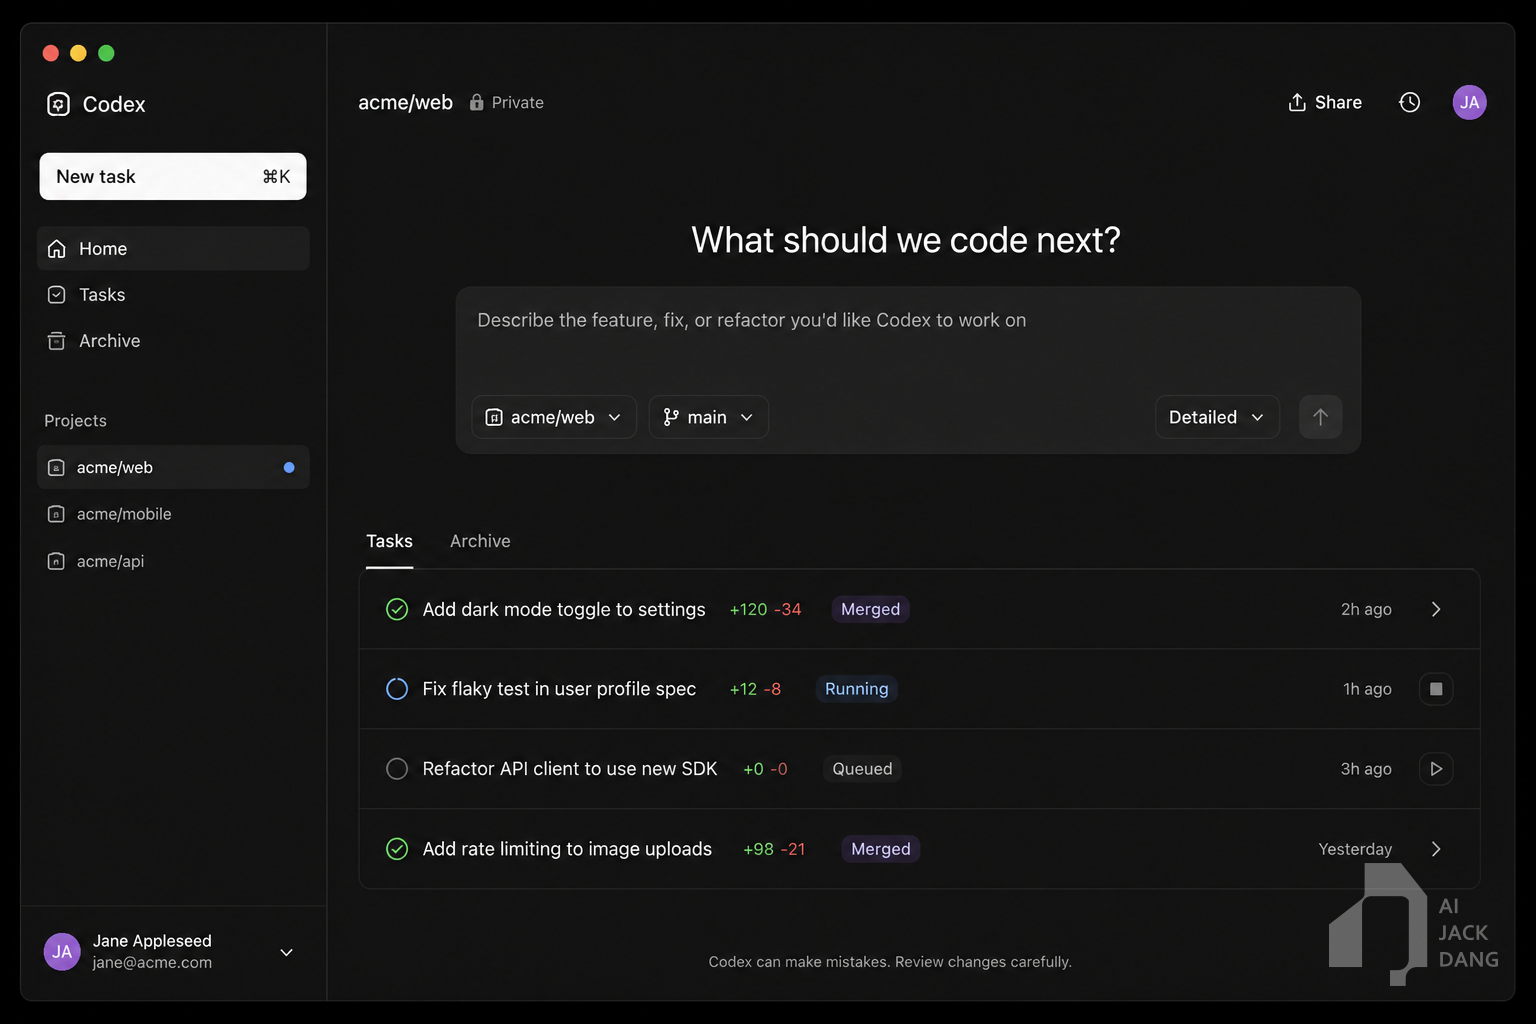The image size is (1536, 1024).
Task: Open 'Fix flaky test in user profile spec'
Action: click(x=559, y=689)
